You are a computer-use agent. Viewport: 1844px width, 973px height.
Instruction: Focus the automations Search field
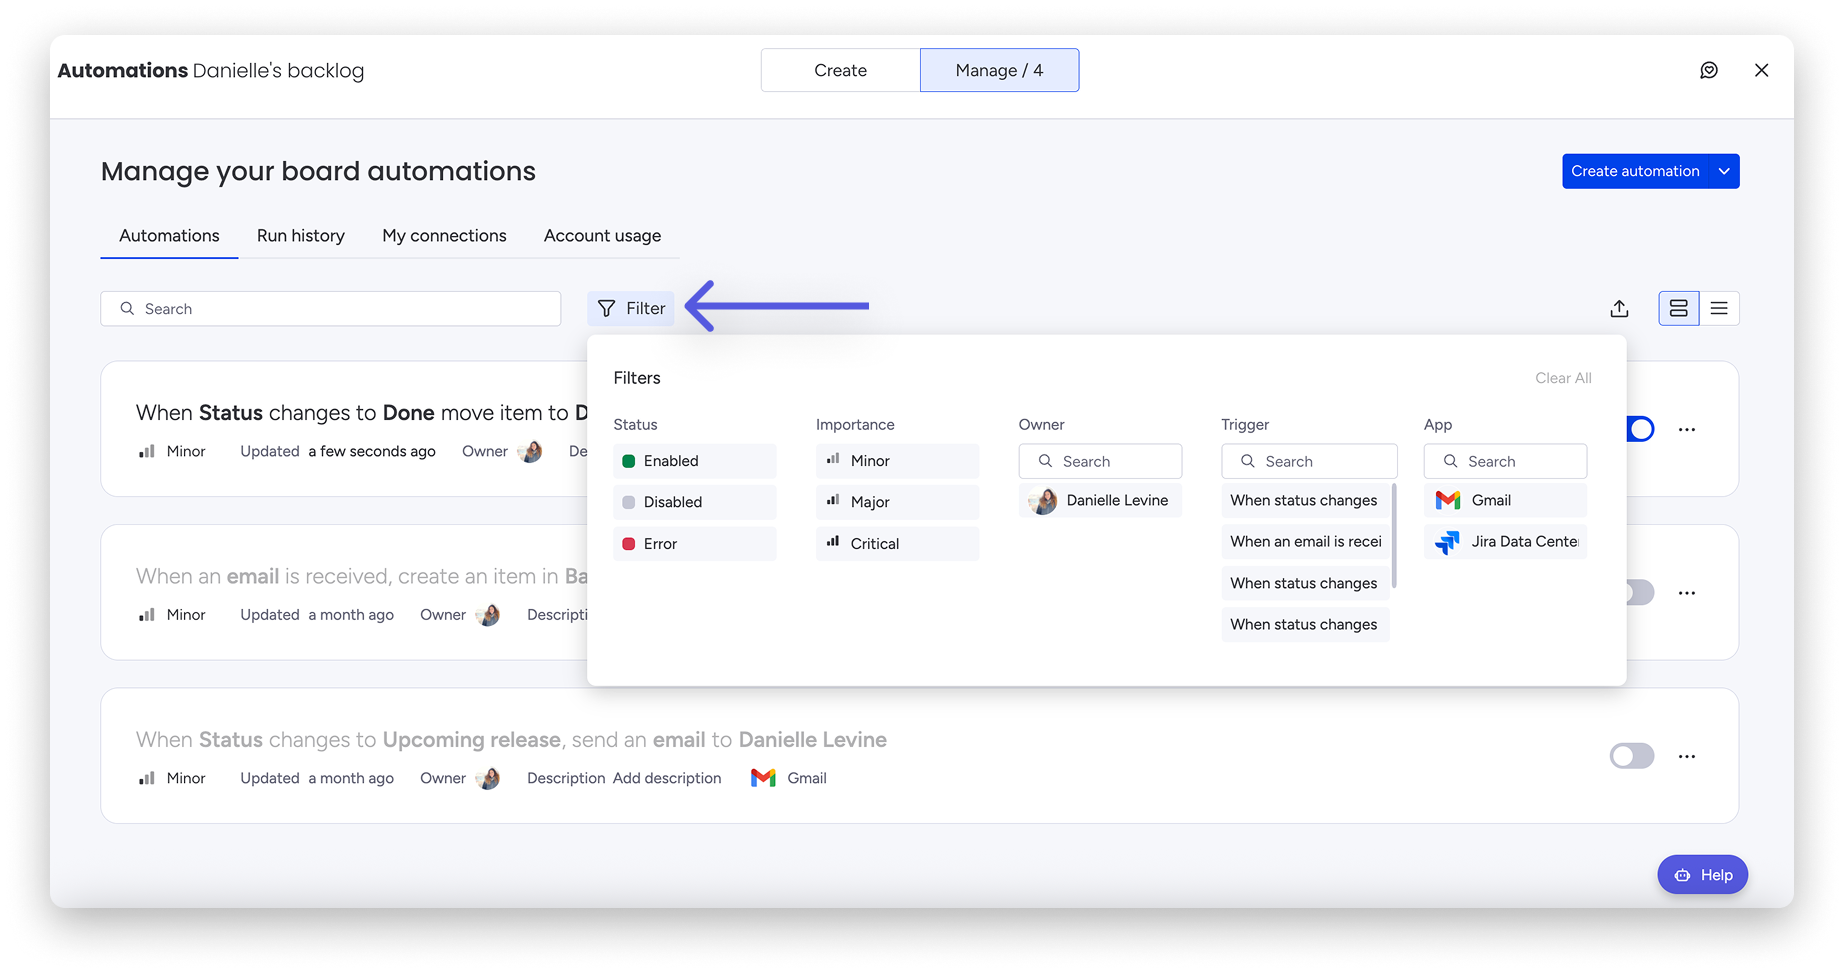tap(330, 309)
